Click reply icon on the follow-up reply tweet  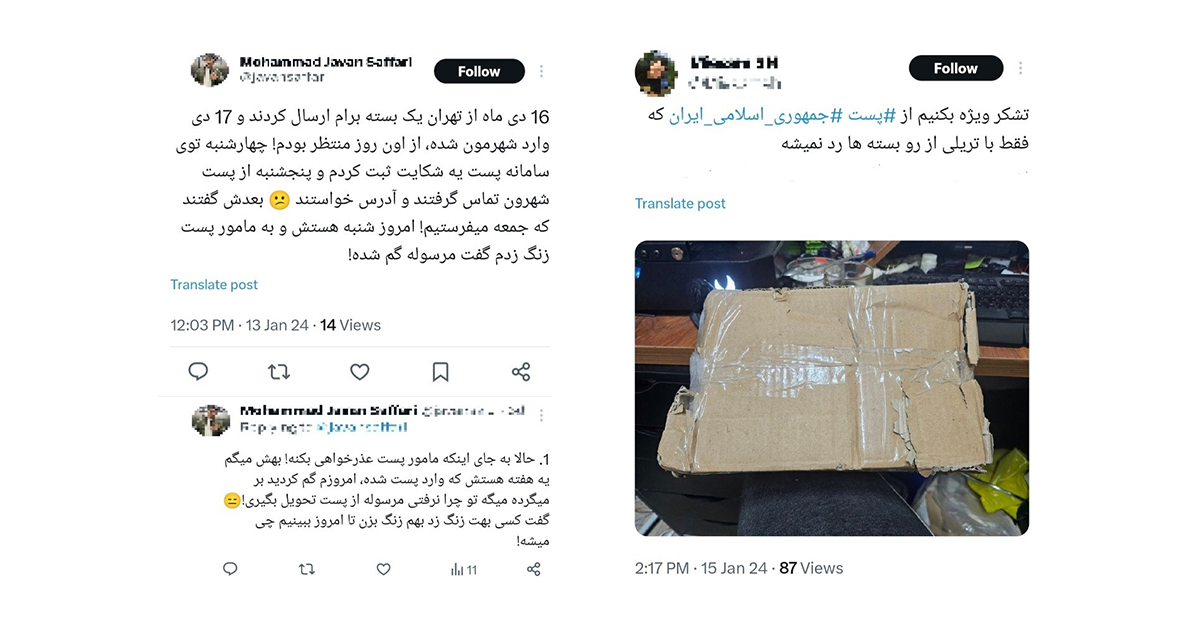tap(230, 569)
